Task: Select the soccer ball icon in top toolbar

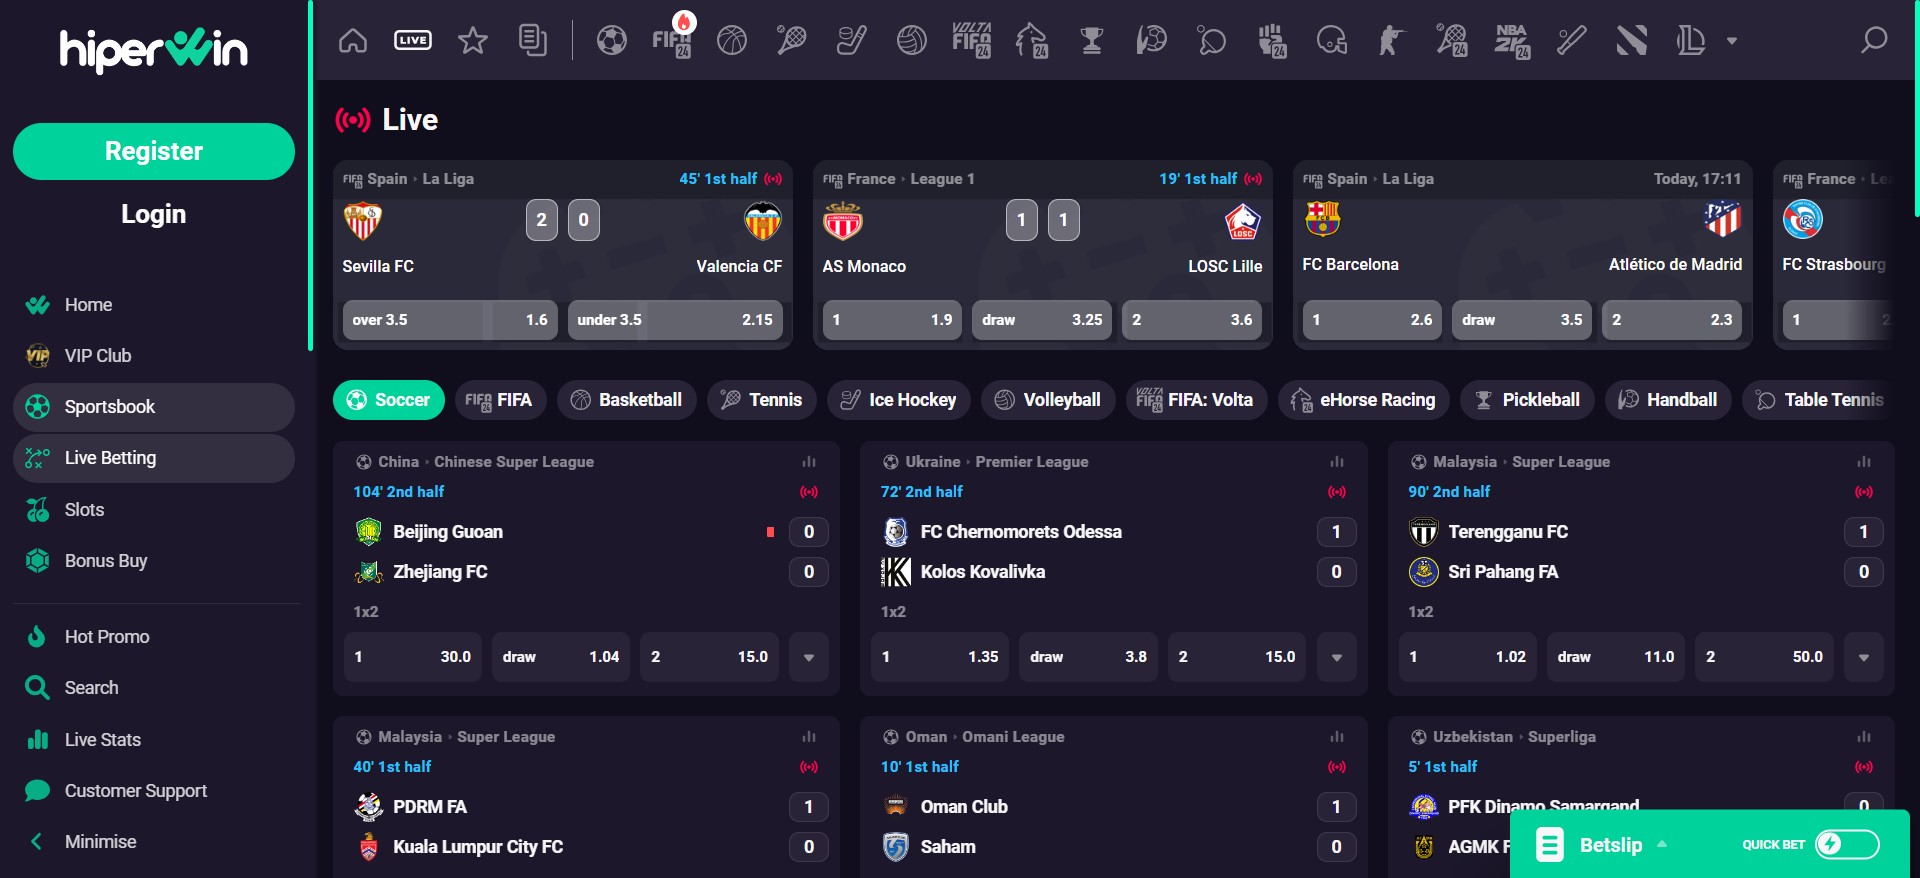Action: 612,41
